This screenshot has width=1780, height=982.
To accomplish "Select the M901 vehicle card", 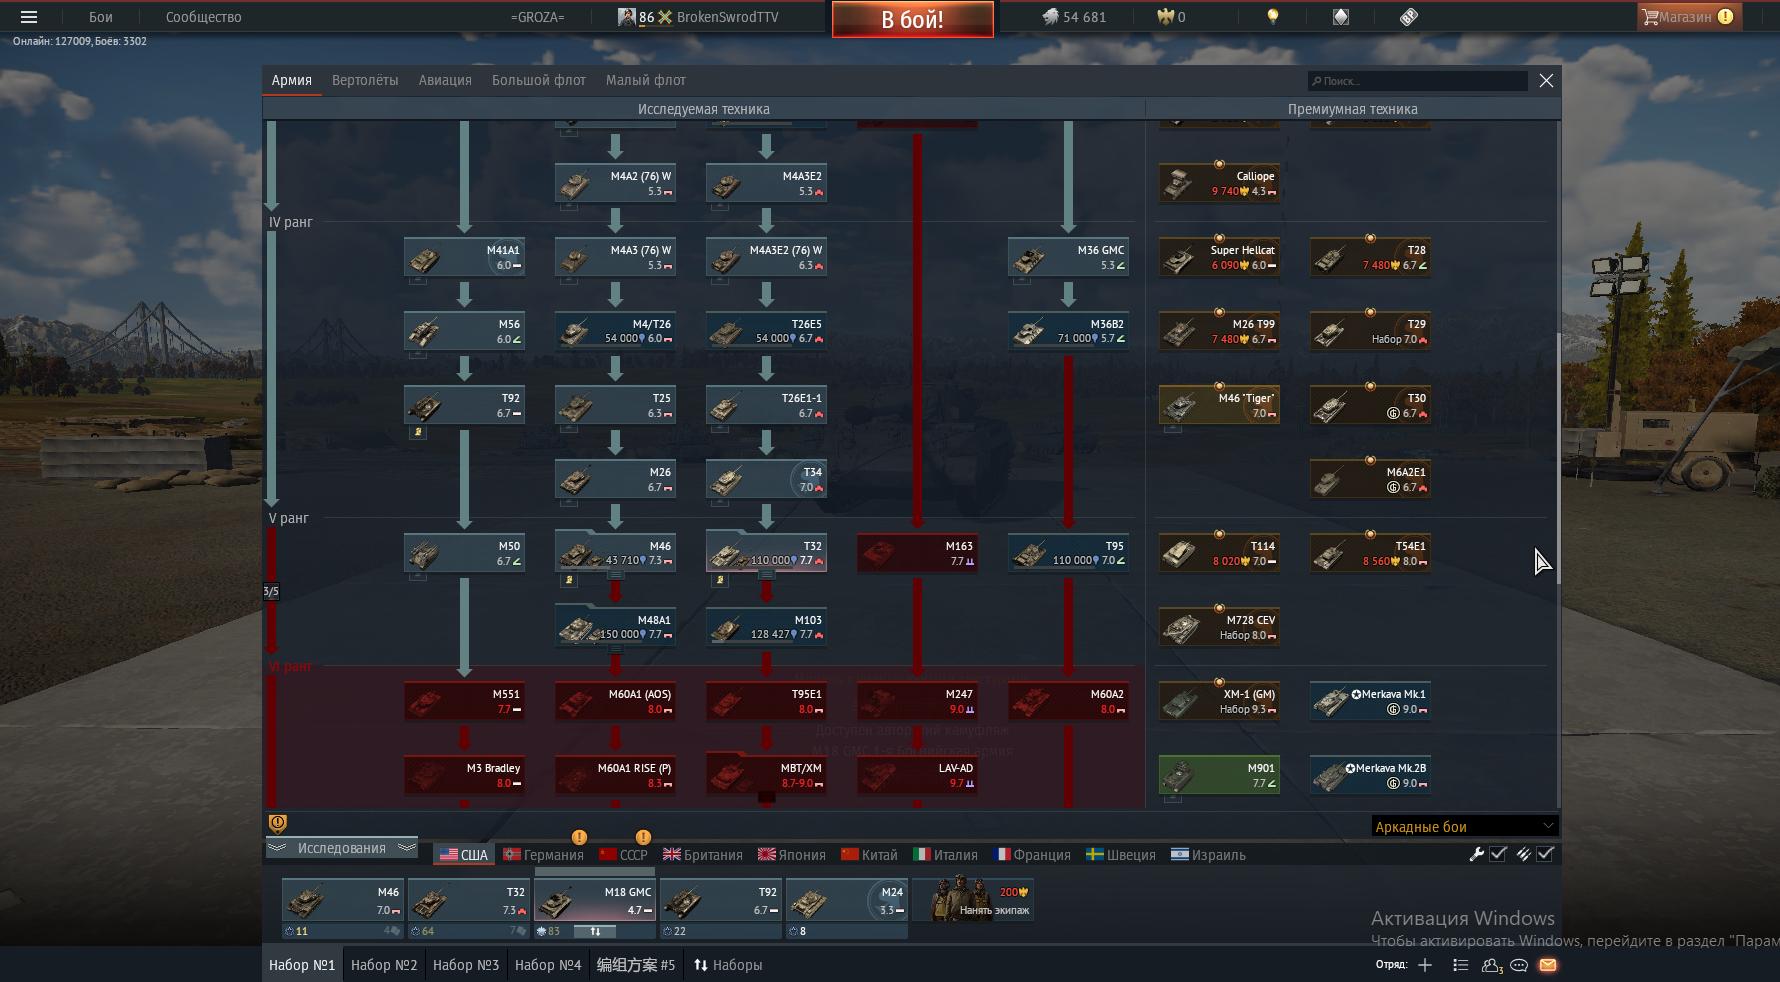I will (x=1219, y=775).
